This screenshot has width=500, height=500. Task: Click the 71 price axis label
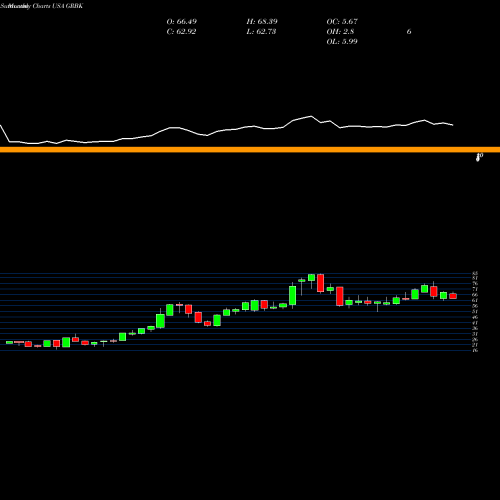point(475,289)
